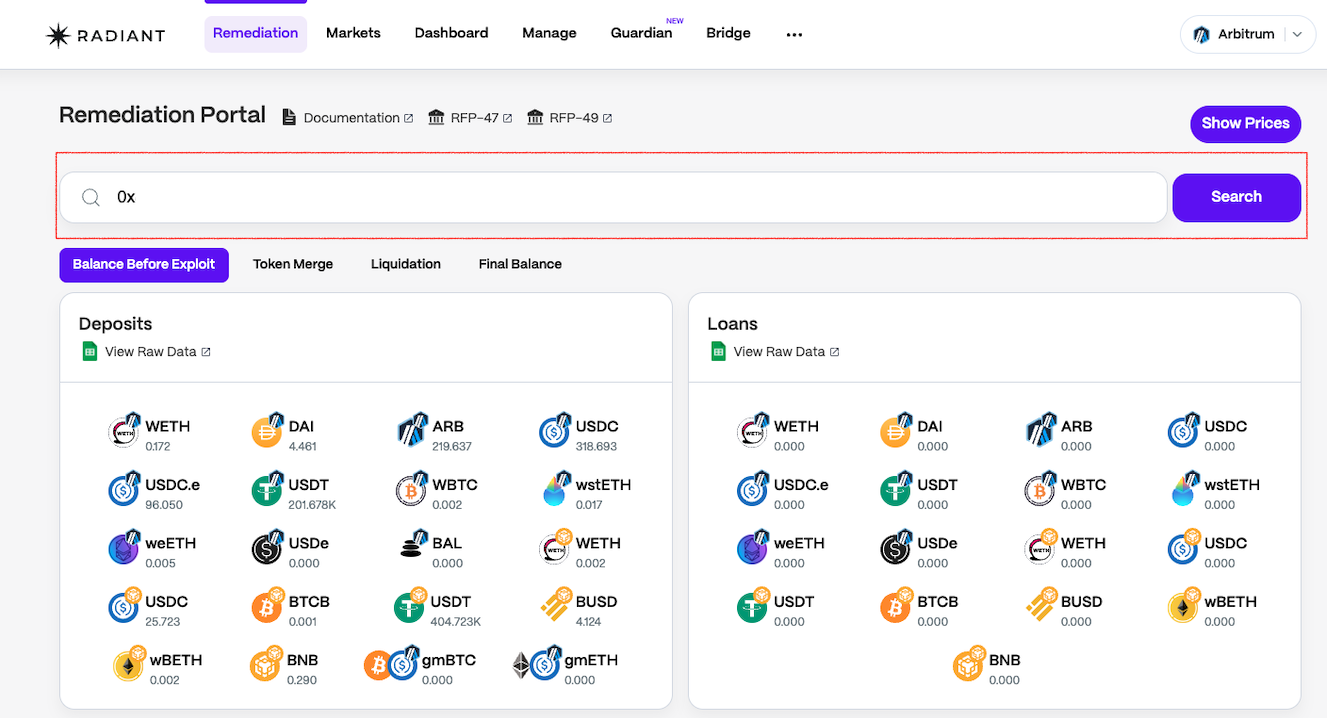1327x718 pixels.
Task: Expand the three-dots more menu
Action: point(794,34)
